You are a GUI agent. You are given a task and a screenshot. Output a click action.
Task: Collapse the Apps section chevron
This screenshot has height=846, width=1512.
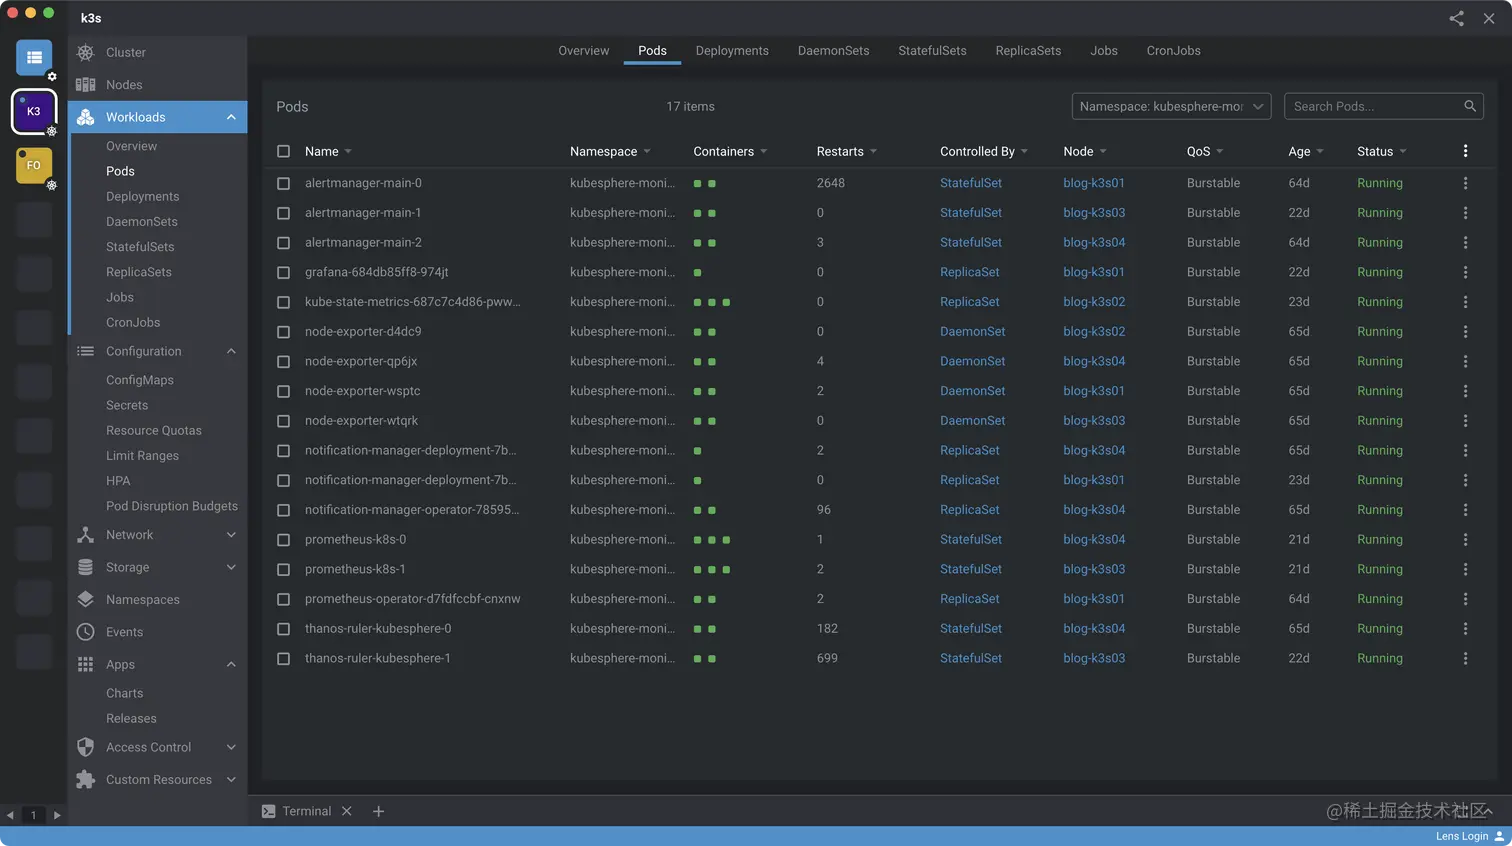(231, 664)
